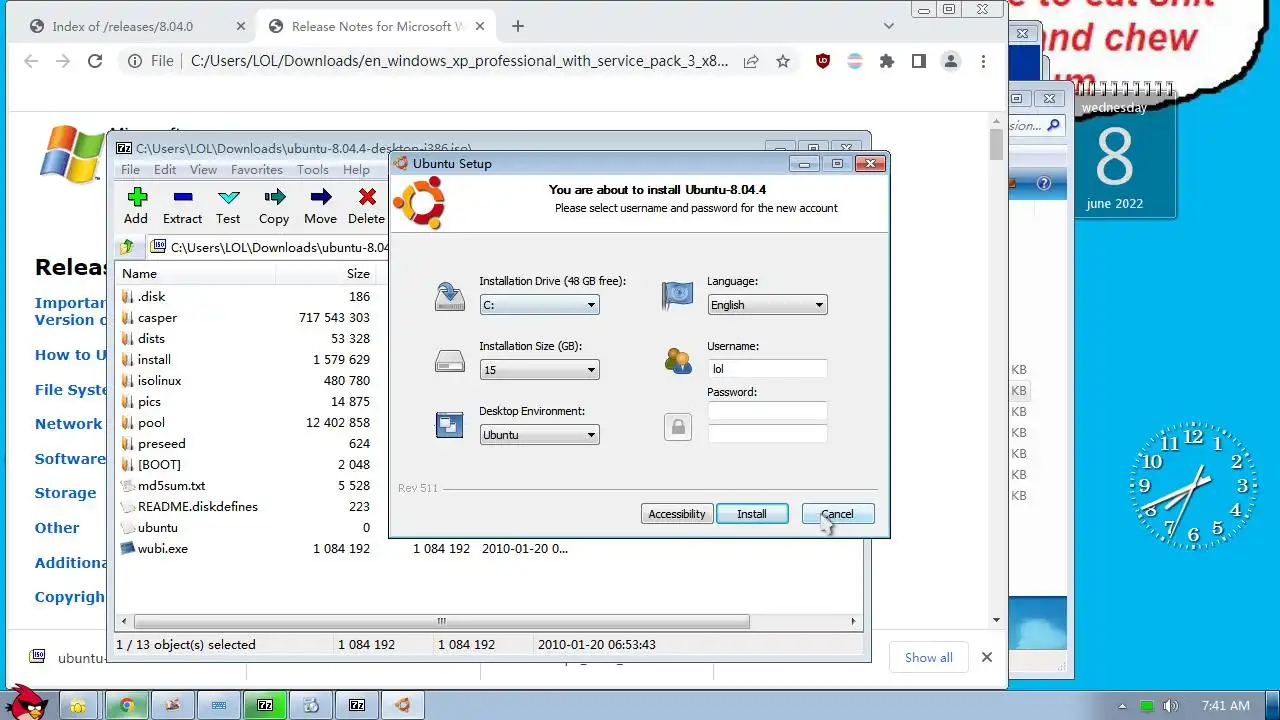Click the Ubuntu Setup taskbar icon
The image size is (1280, 720).
pyautogui.click(x=402, y=705)
